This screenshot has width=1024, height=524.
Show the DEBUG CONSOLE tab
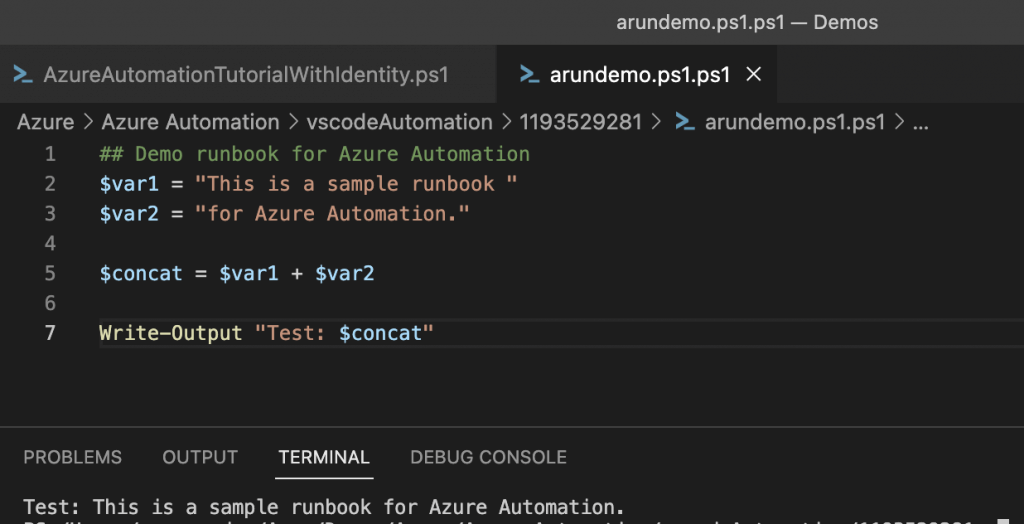(x=488, y=457)
